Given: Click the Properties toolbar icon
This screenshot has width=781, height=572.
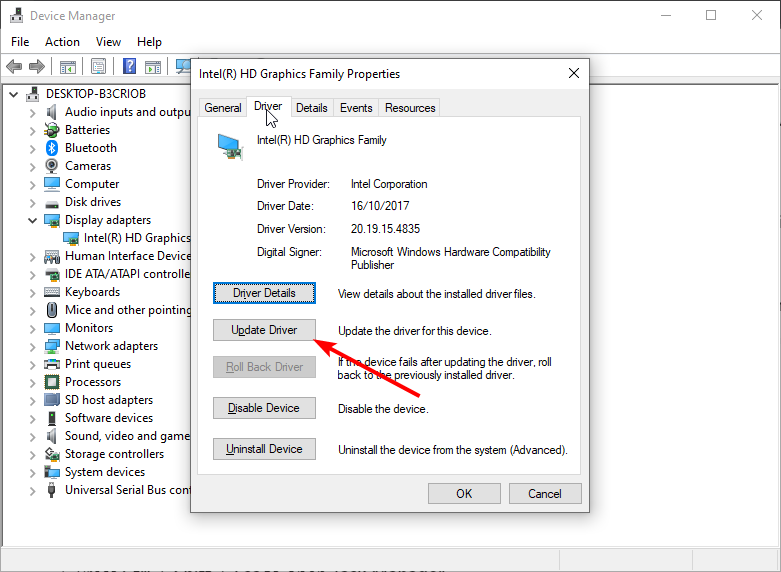Looking at the screenshot, I should [x=99, y=66].
